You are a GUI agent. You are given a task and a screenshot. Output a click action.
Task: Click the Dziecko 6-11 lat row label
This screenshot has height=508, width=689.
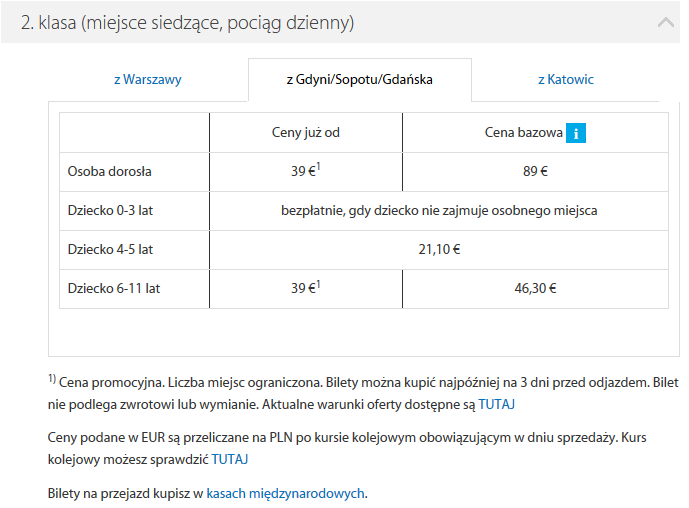click(114, 289)
